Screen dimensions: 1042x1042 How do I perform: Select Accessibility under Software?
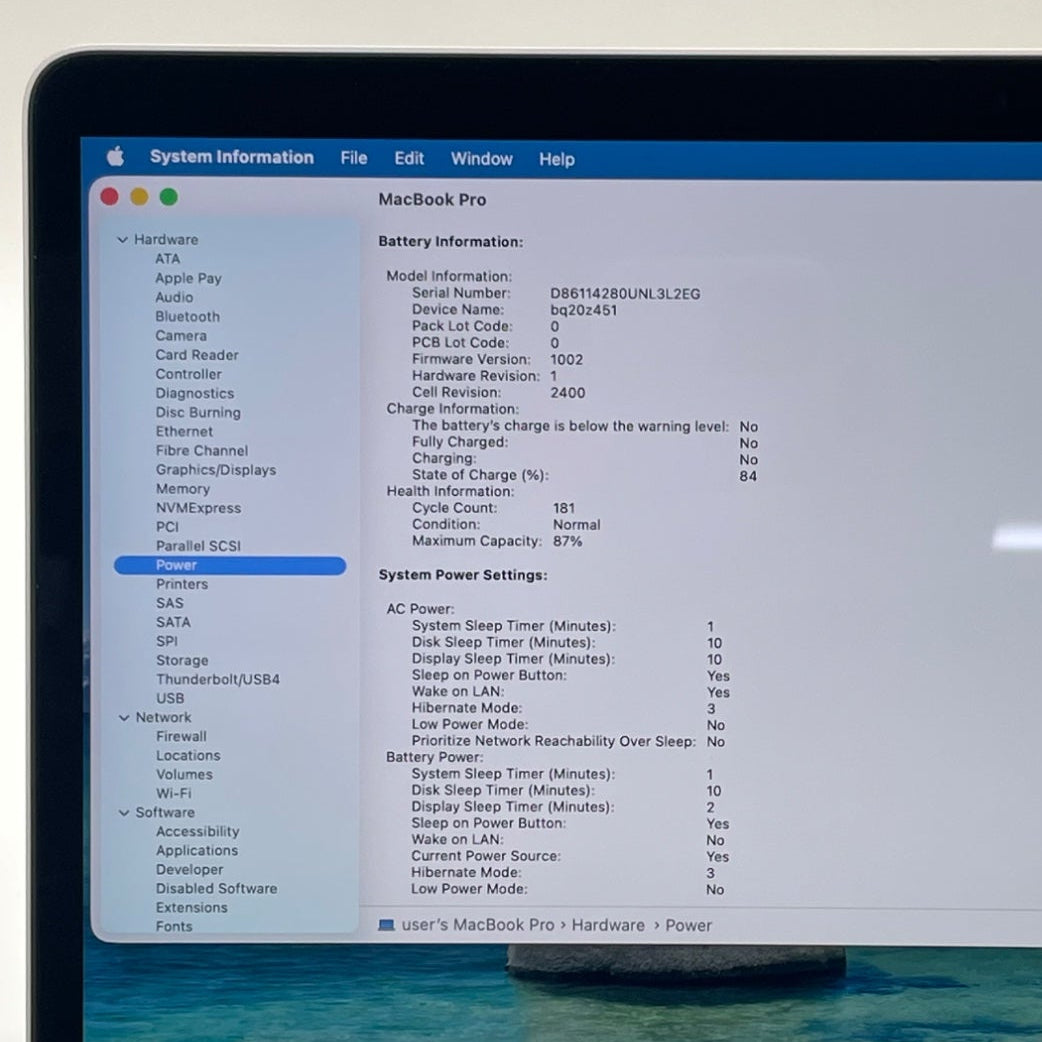point(197,832)
